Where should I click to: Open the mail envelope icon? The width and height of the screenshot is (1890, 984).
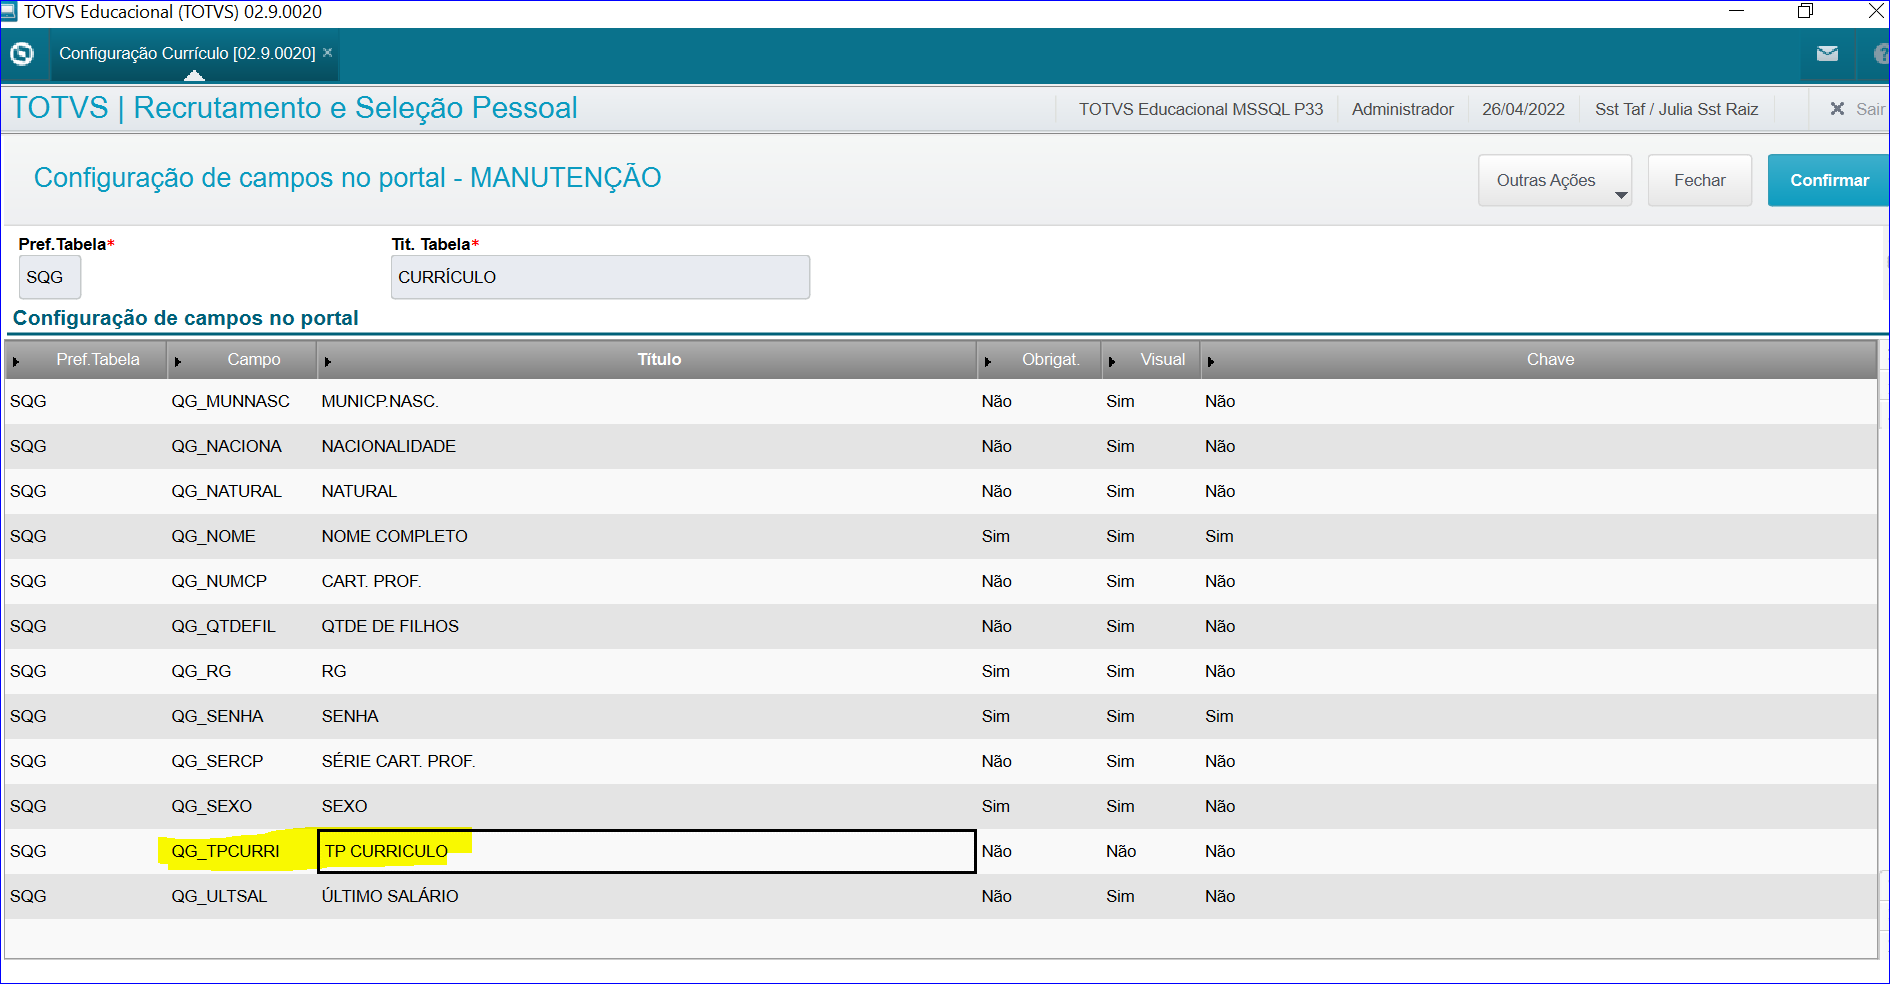(1827, 54)
